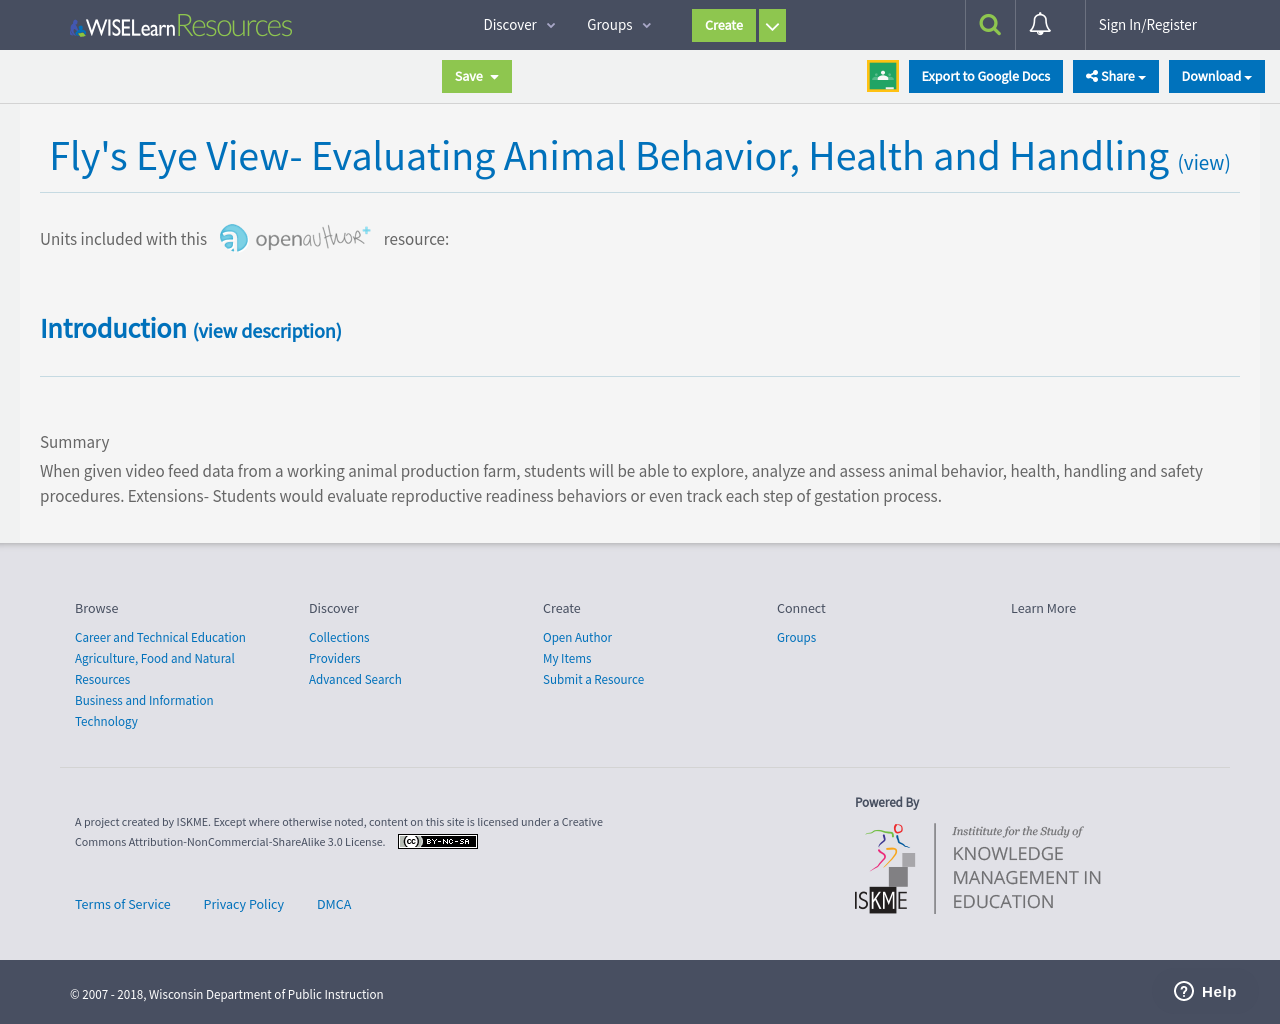Open the Privacy Policy page
This screenshot has width=1280, height=1024.
click(x=243, y=904)
